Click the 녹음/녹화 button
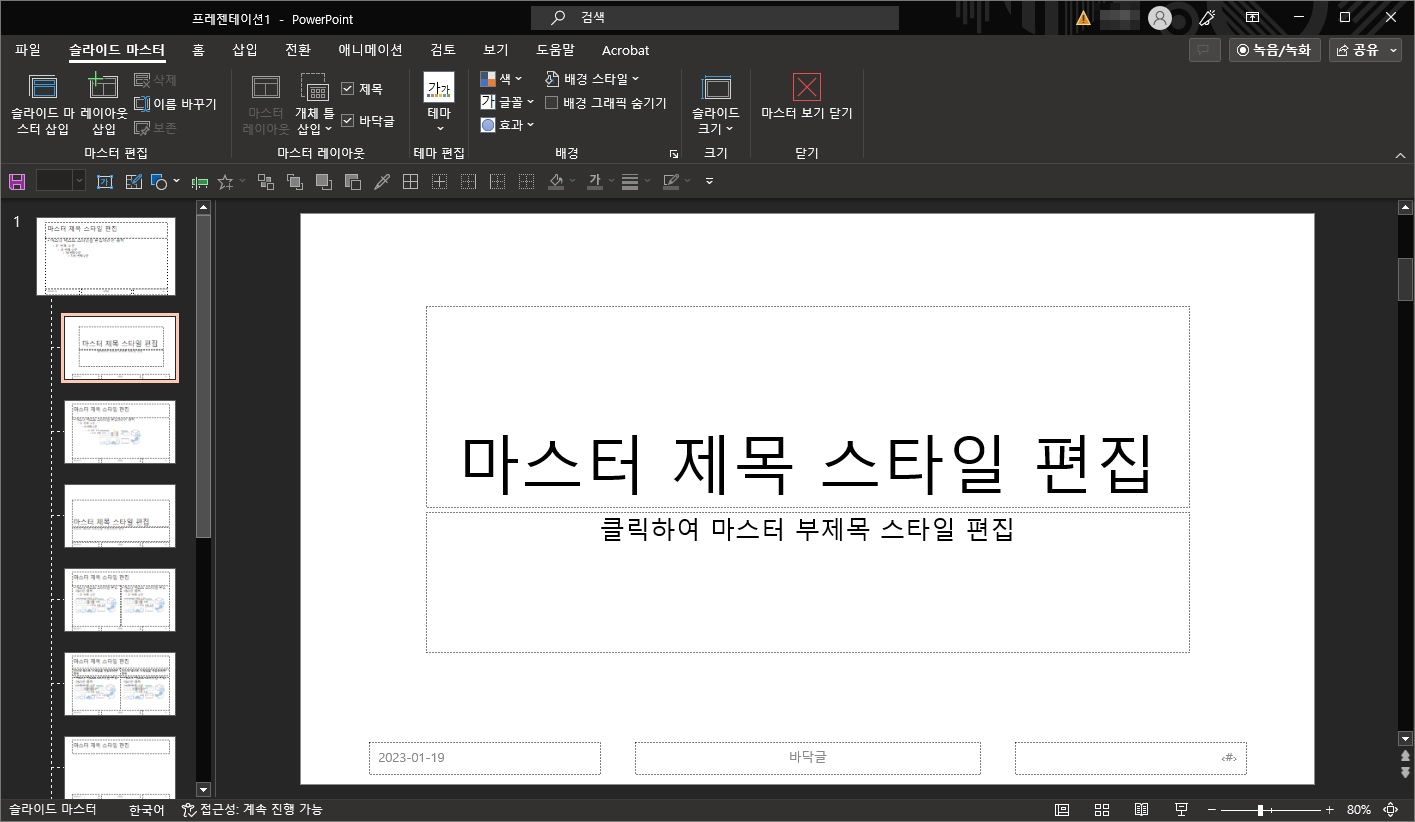 (1274, 49)
